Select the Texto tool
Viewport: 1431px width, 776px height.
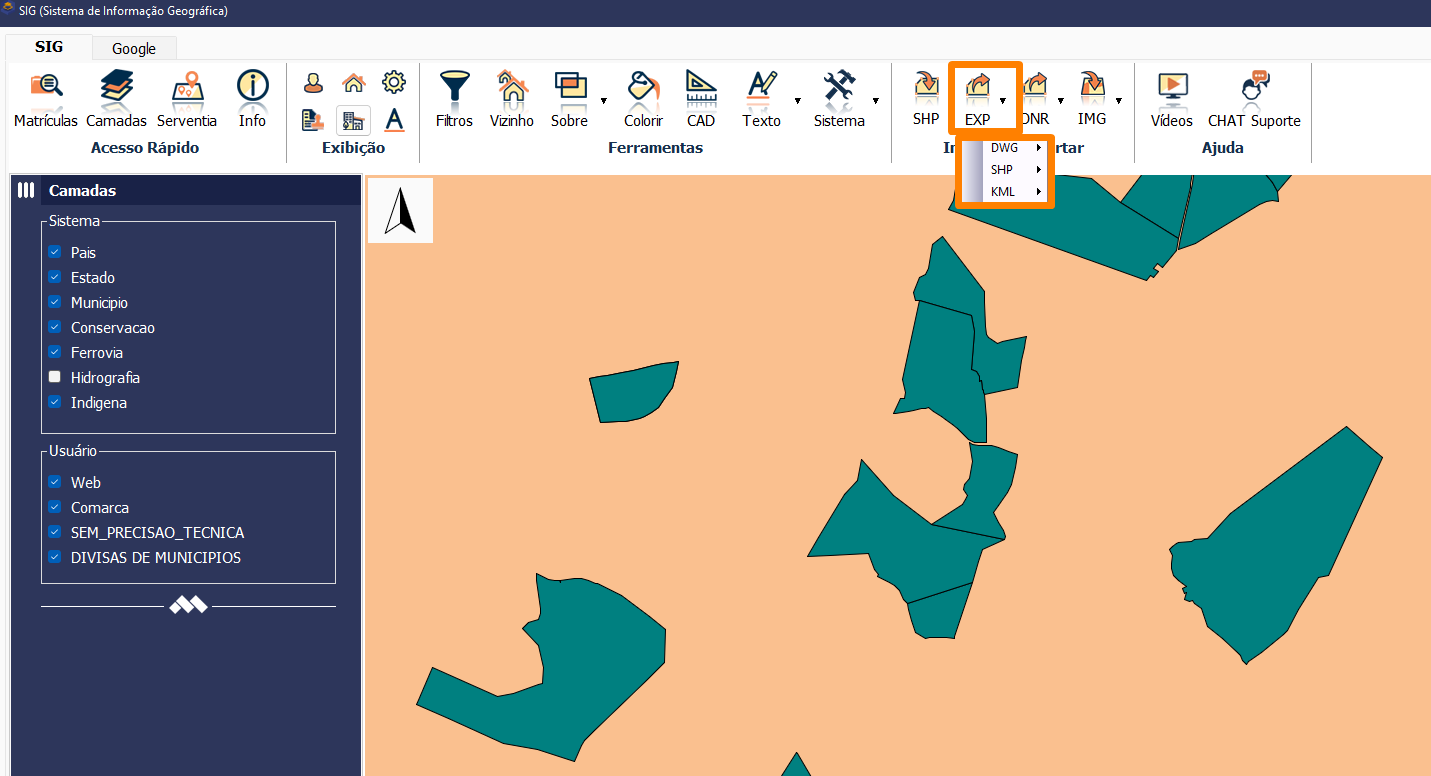[x=762, y=99]
